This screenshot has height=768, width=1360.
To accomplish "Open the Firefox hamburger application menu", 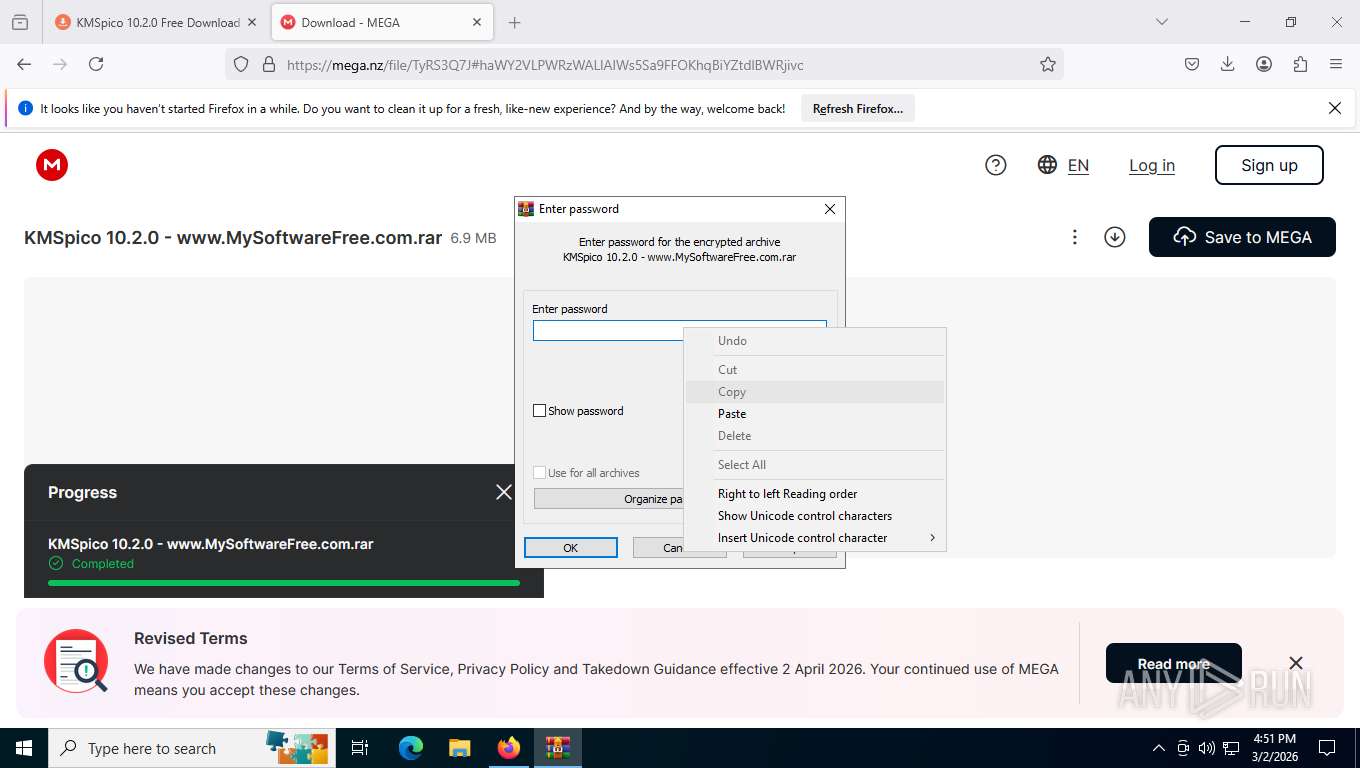I will 1336,64.
